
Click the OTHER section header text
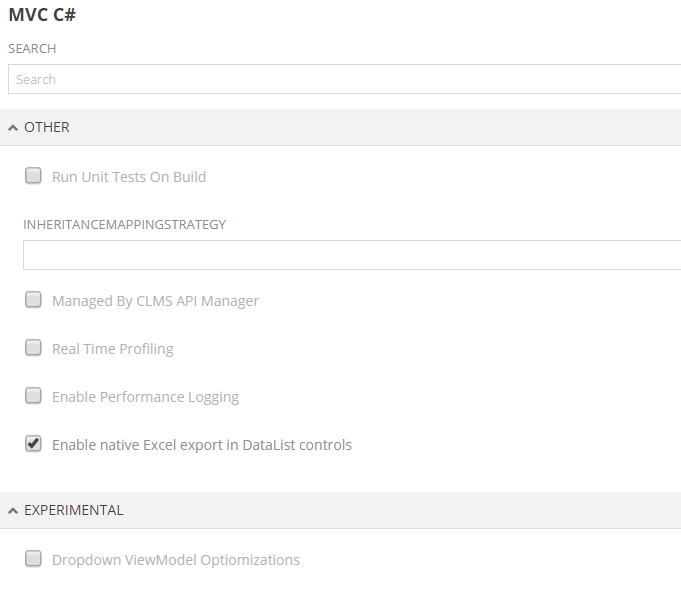[x=47, y=128]
